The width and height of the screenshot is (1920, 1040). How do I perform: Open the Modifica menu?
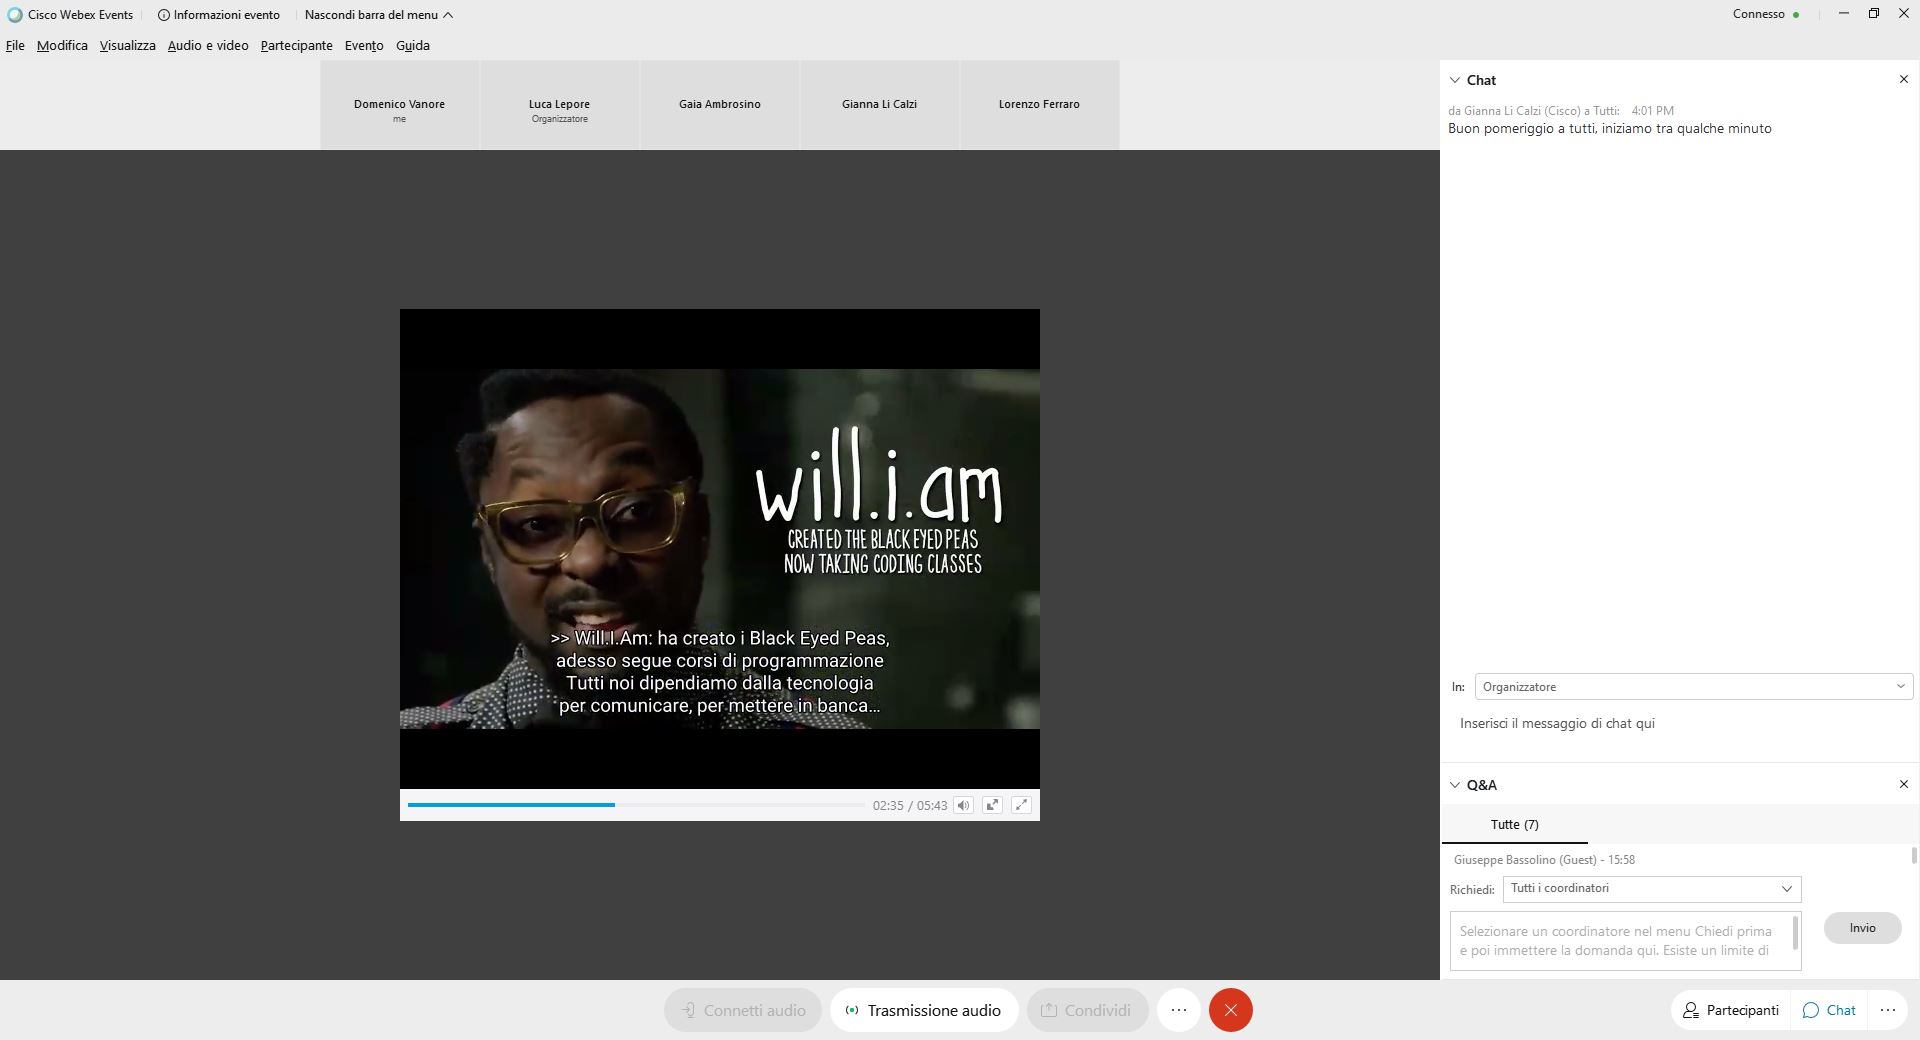pyautogui.click(x=62, y=46)
